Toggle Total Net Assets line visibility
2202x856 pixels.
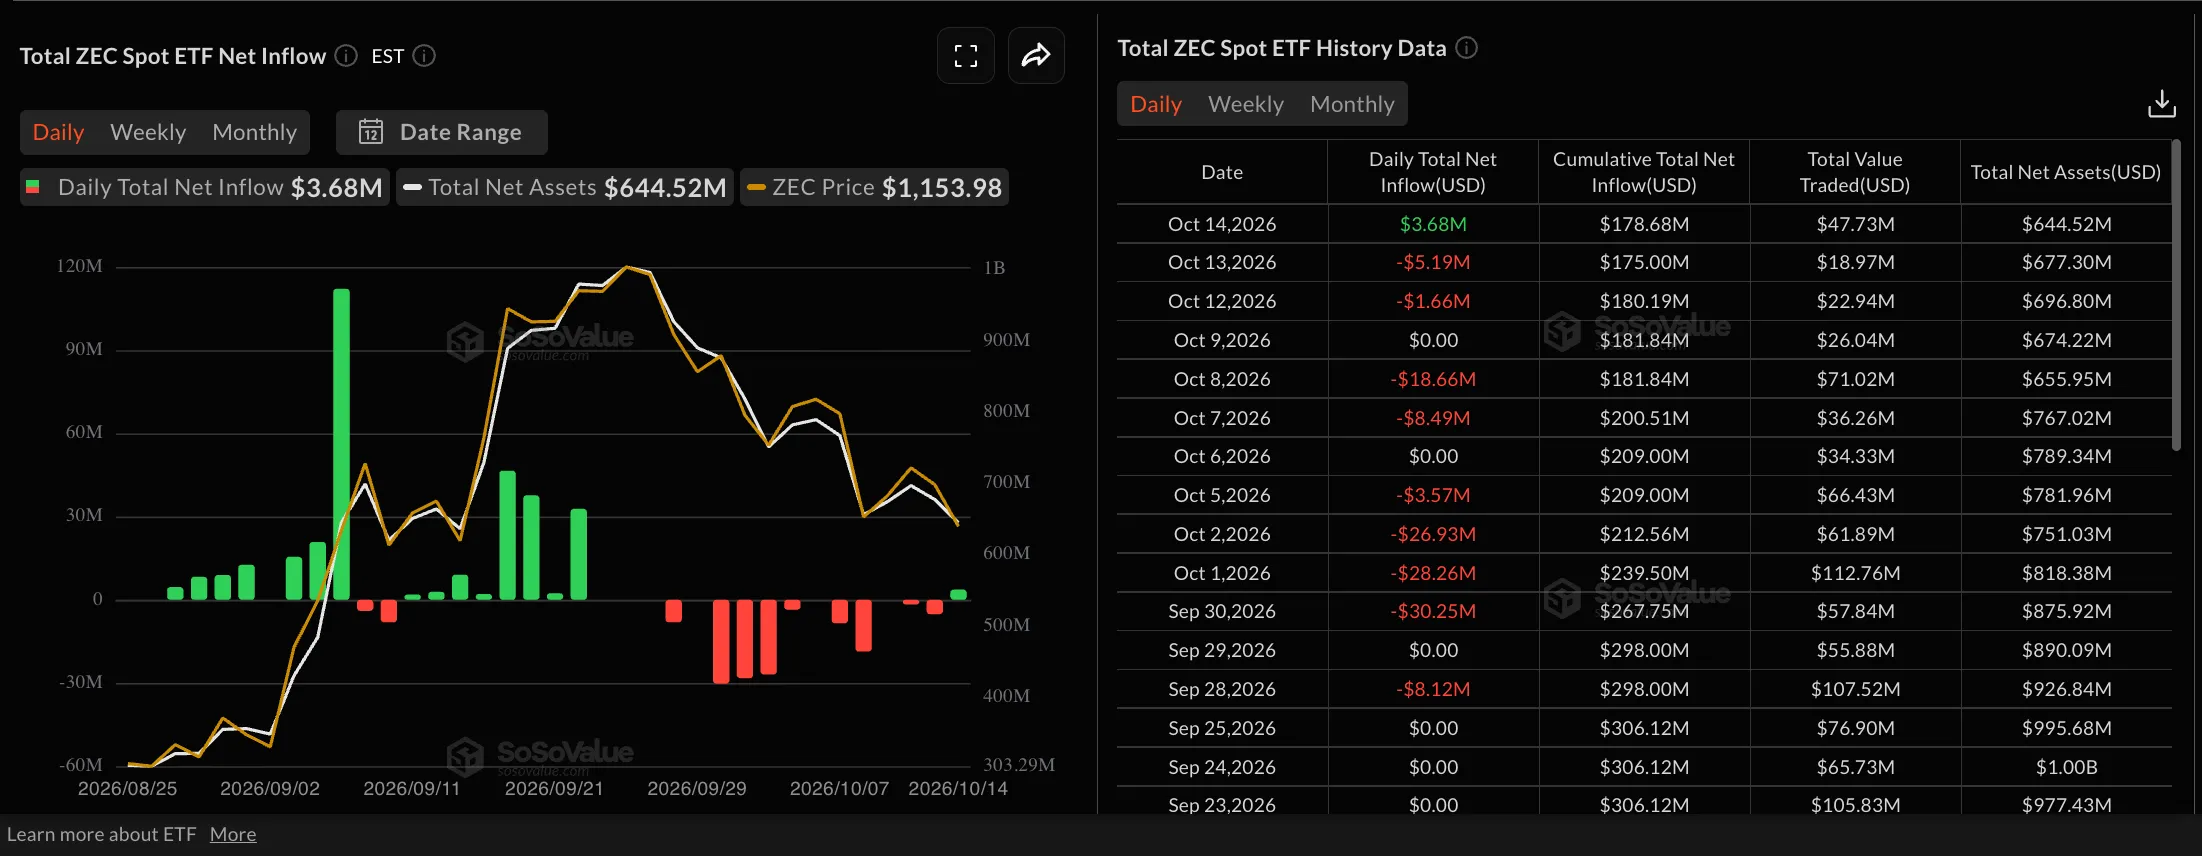(565, 188)
